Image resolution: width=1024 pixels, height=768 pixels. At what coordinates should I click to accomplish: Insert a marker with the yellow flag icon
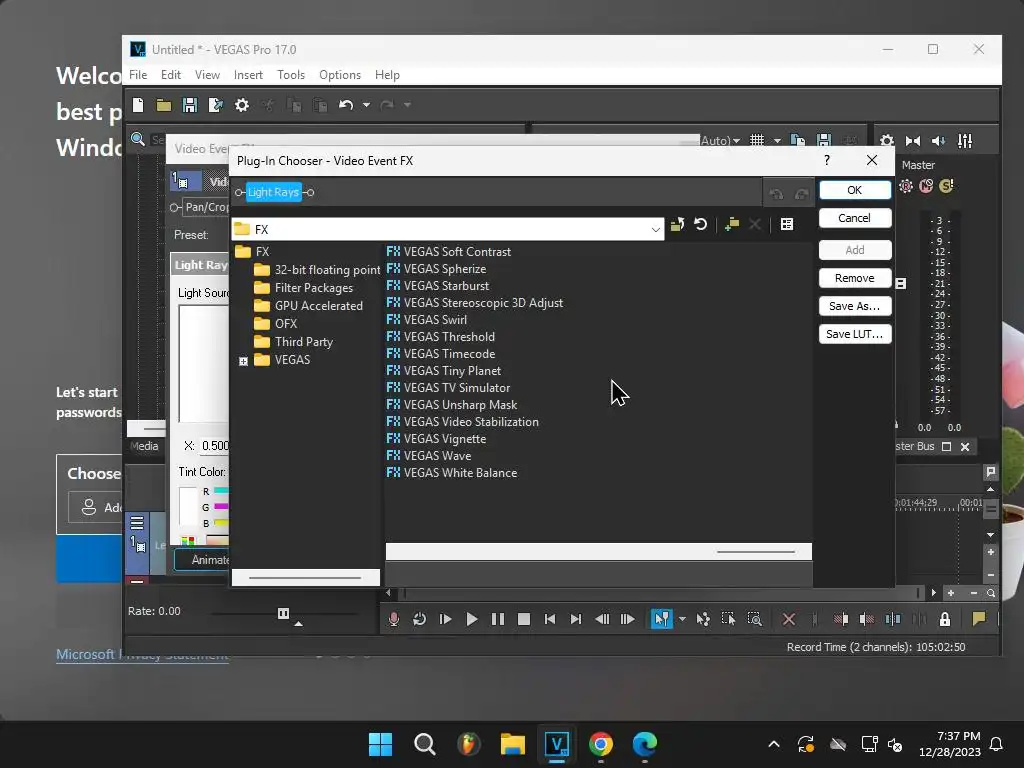pos(978,619)
